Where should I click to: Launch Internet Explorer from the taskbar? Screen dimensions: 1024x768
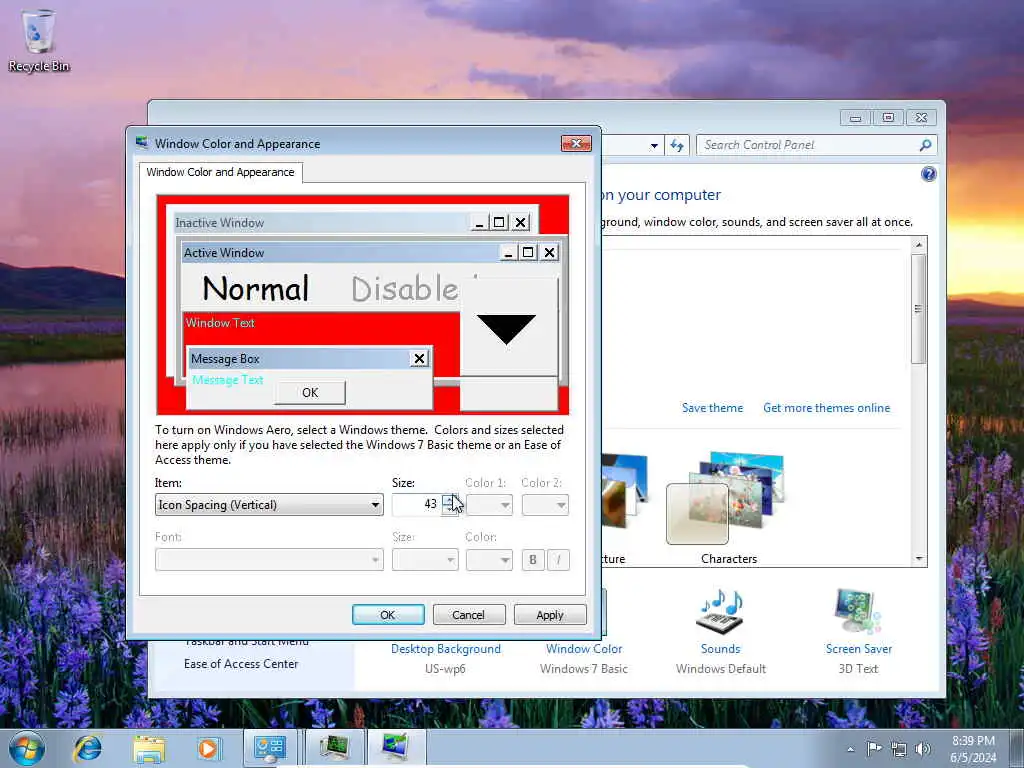(x=88, y=748)
